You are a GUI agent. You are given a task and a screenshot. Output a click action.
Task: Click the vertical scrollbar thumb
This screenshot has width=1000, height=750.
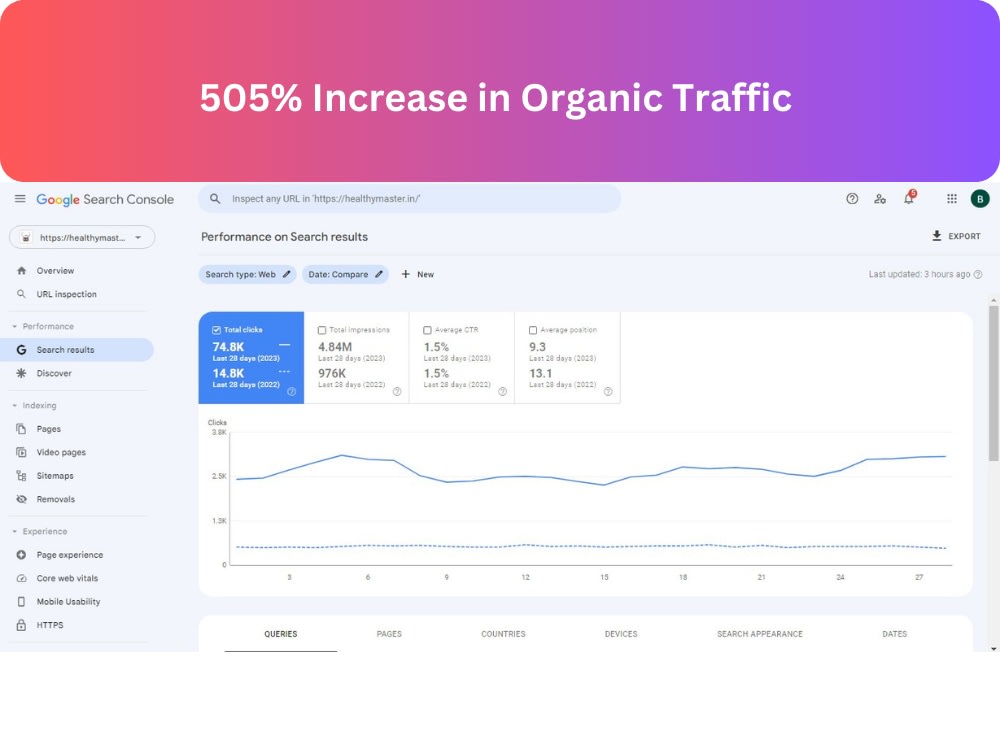pos(994,383)
